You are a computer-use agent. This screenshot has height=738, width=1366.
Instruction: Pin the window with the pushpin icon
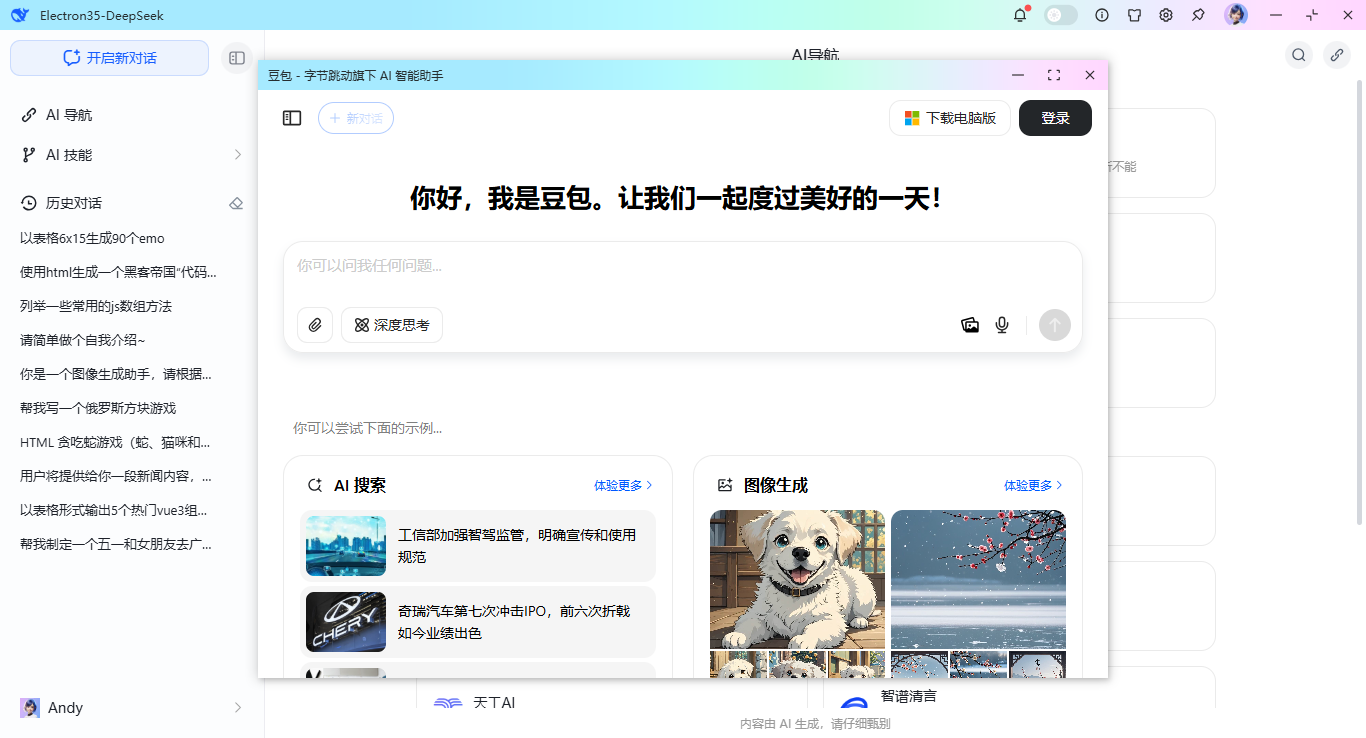[x=1198, y=15]
